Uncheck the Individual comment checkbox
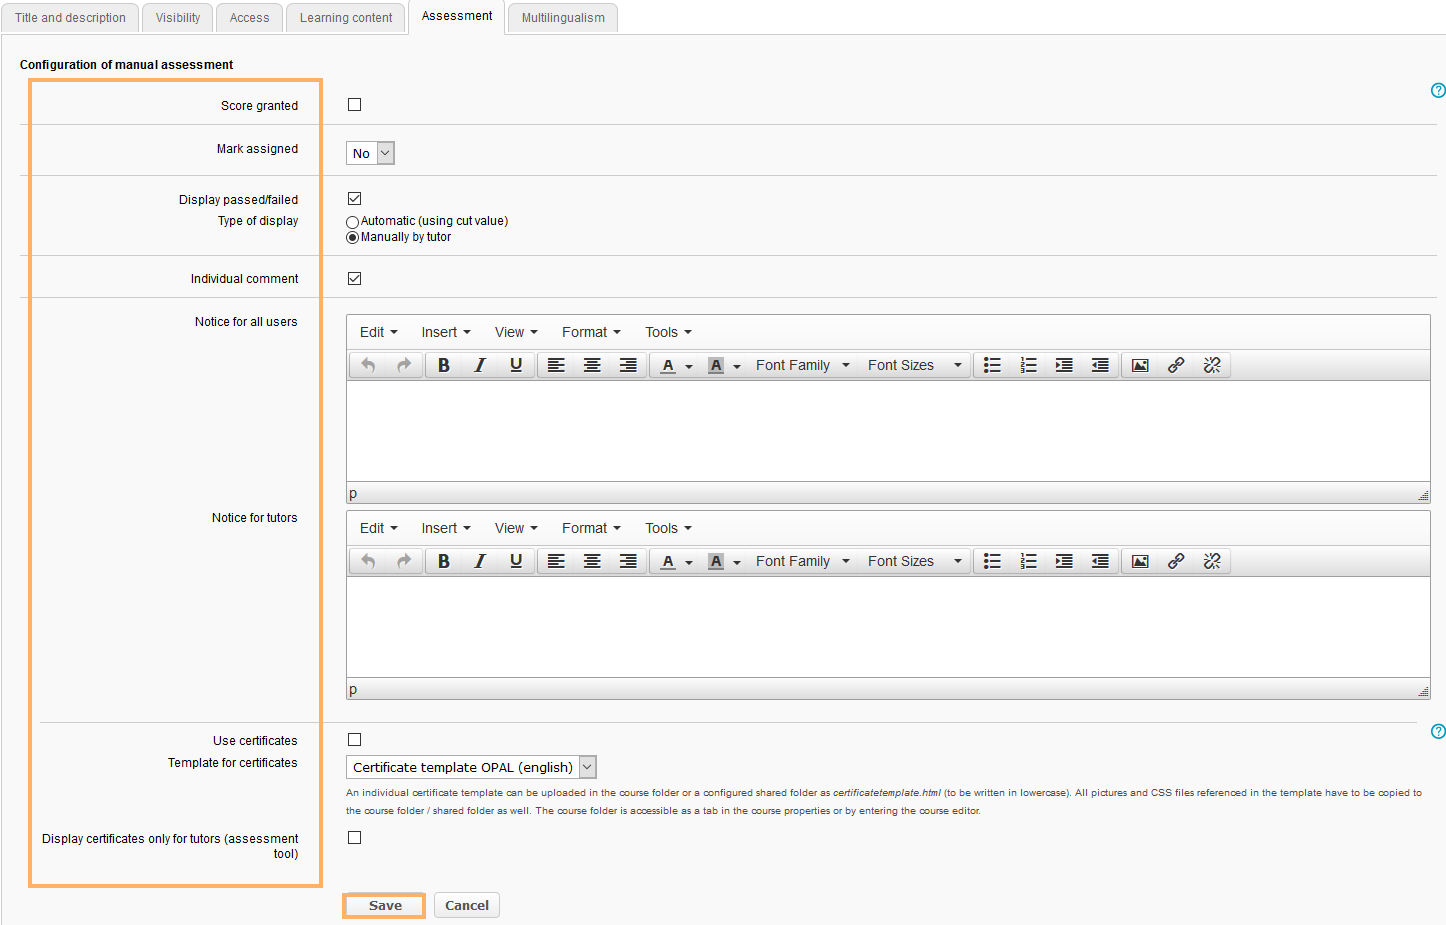 coord(355,279)
